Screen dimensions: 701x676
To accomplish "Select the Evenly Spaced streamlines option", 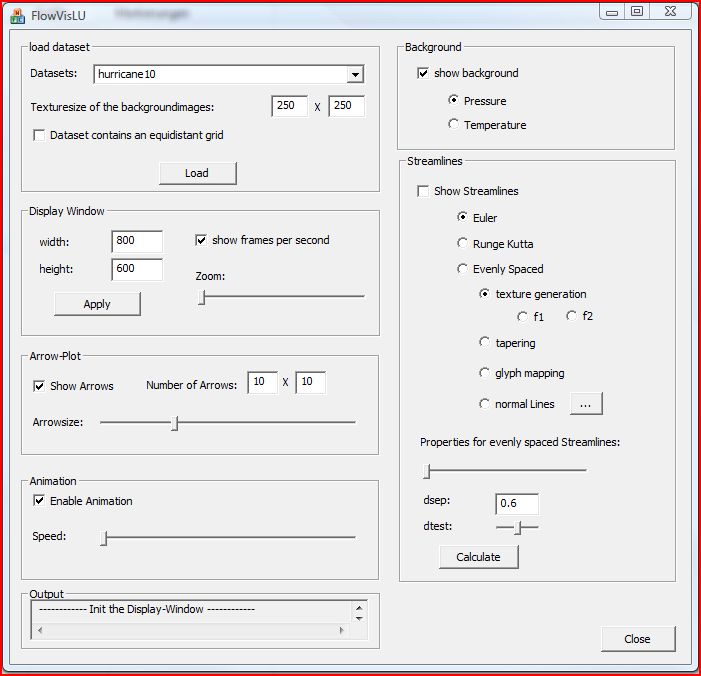I will (462, 269).
